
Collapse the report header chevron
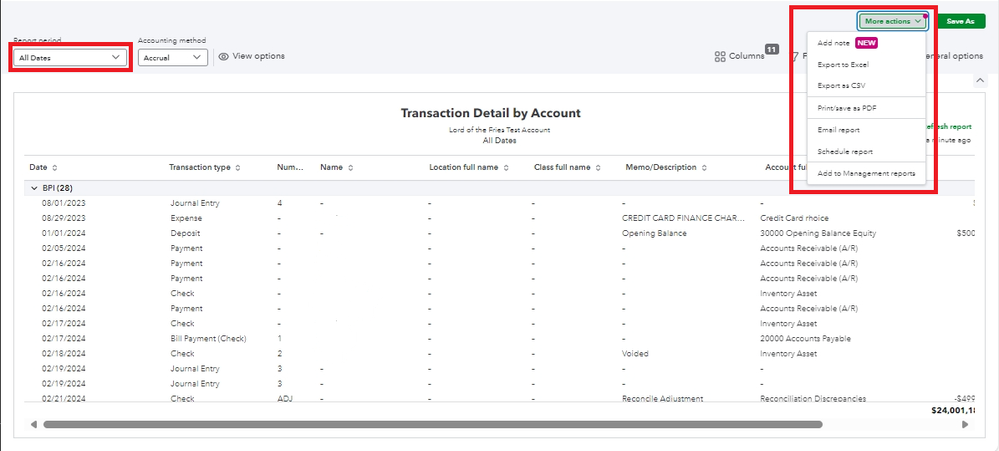coord(979,80)
